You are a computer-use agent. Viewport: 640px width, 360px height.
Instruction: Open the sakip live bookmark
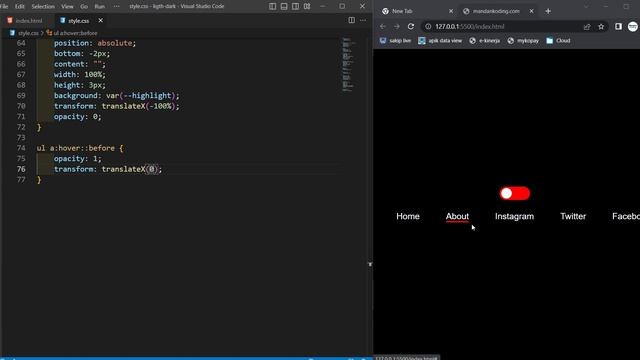pyautogui.click(x=395, y=40)
